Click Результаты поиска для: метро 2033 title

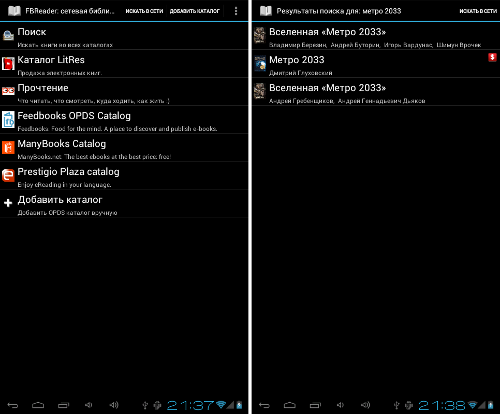(x=339, y=11)
